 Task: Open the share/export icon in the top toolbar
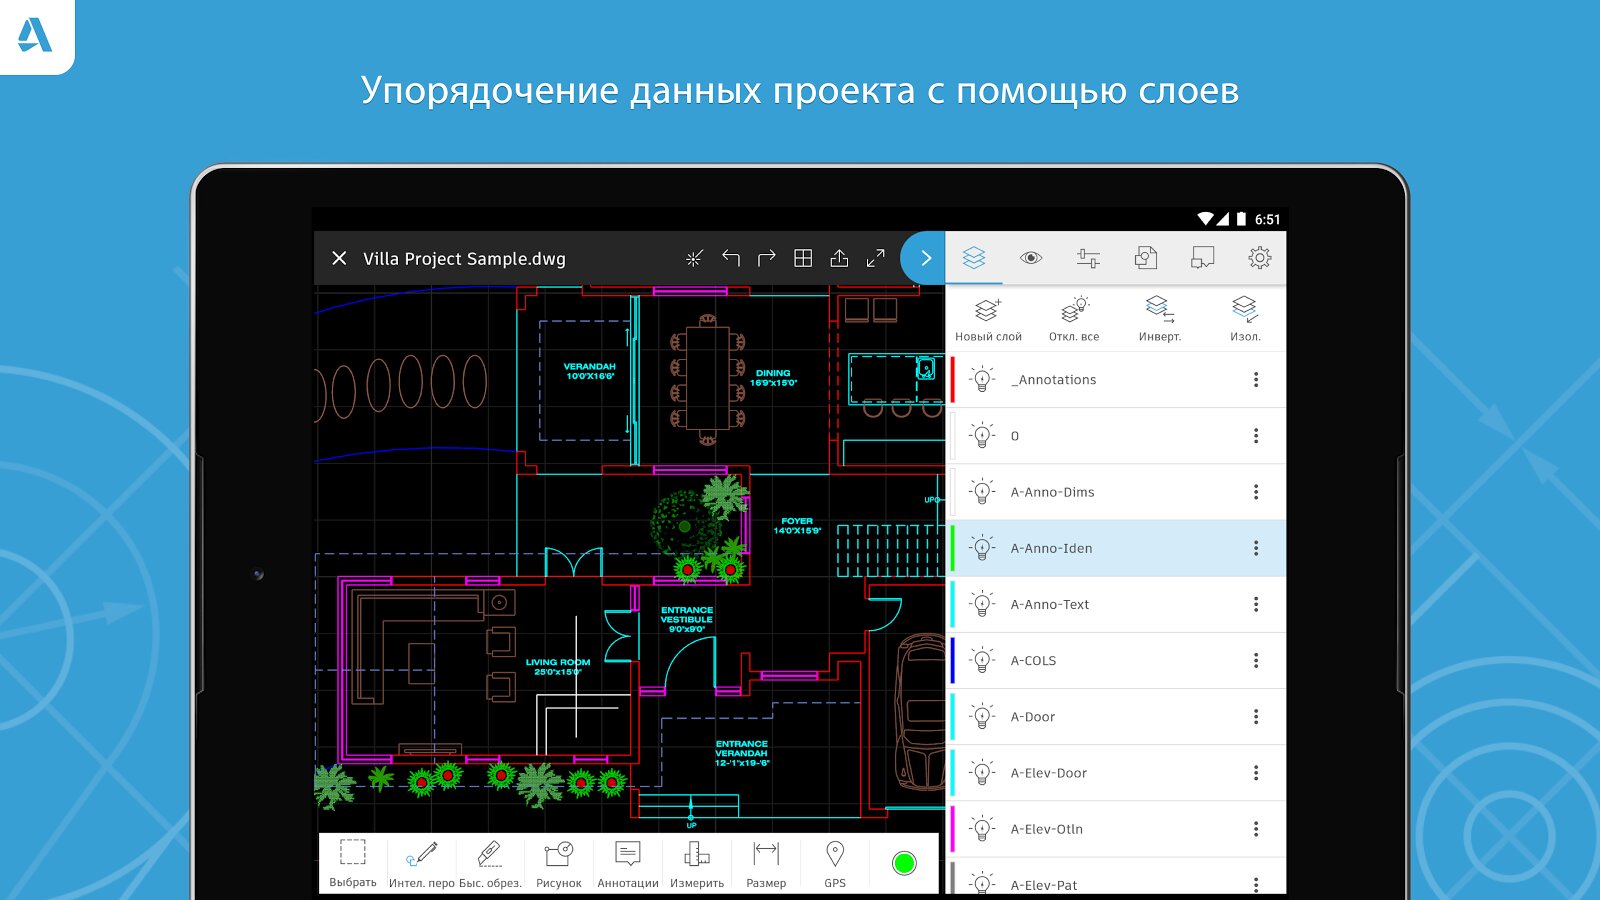(x=839, y=259)
